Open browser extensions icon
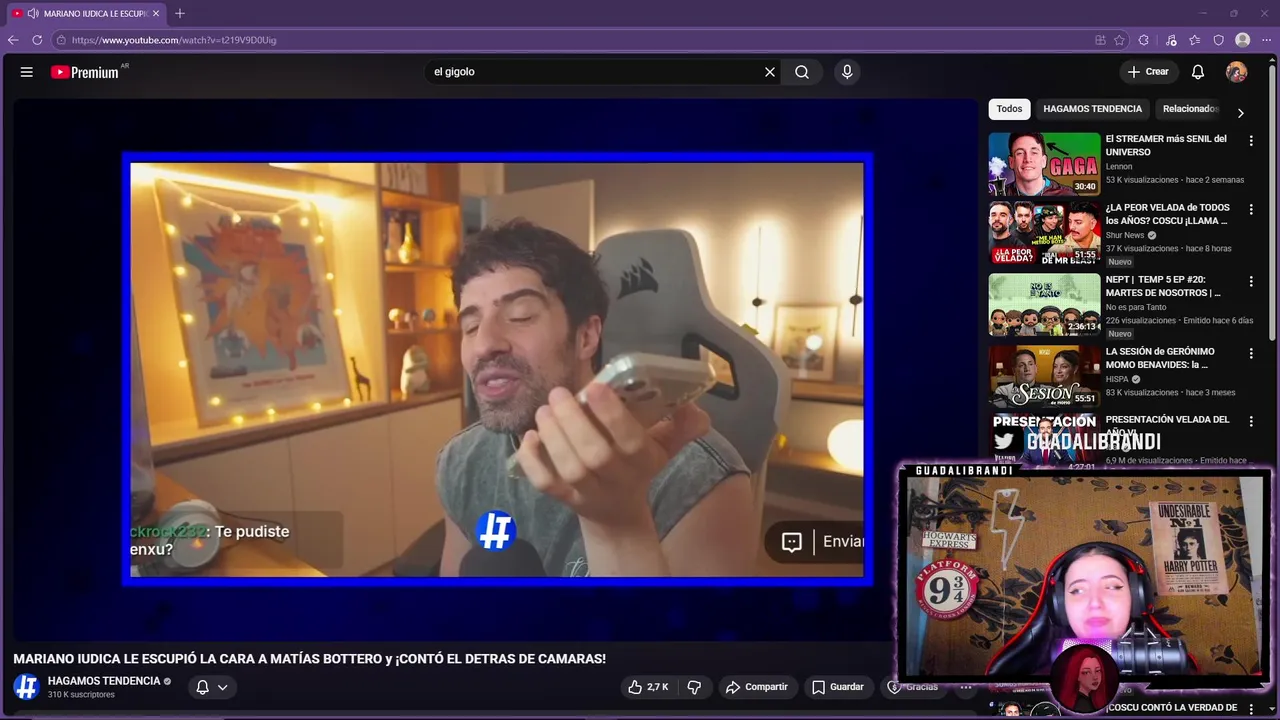Screen dimensions: 1280x720 coord(1144,40)
